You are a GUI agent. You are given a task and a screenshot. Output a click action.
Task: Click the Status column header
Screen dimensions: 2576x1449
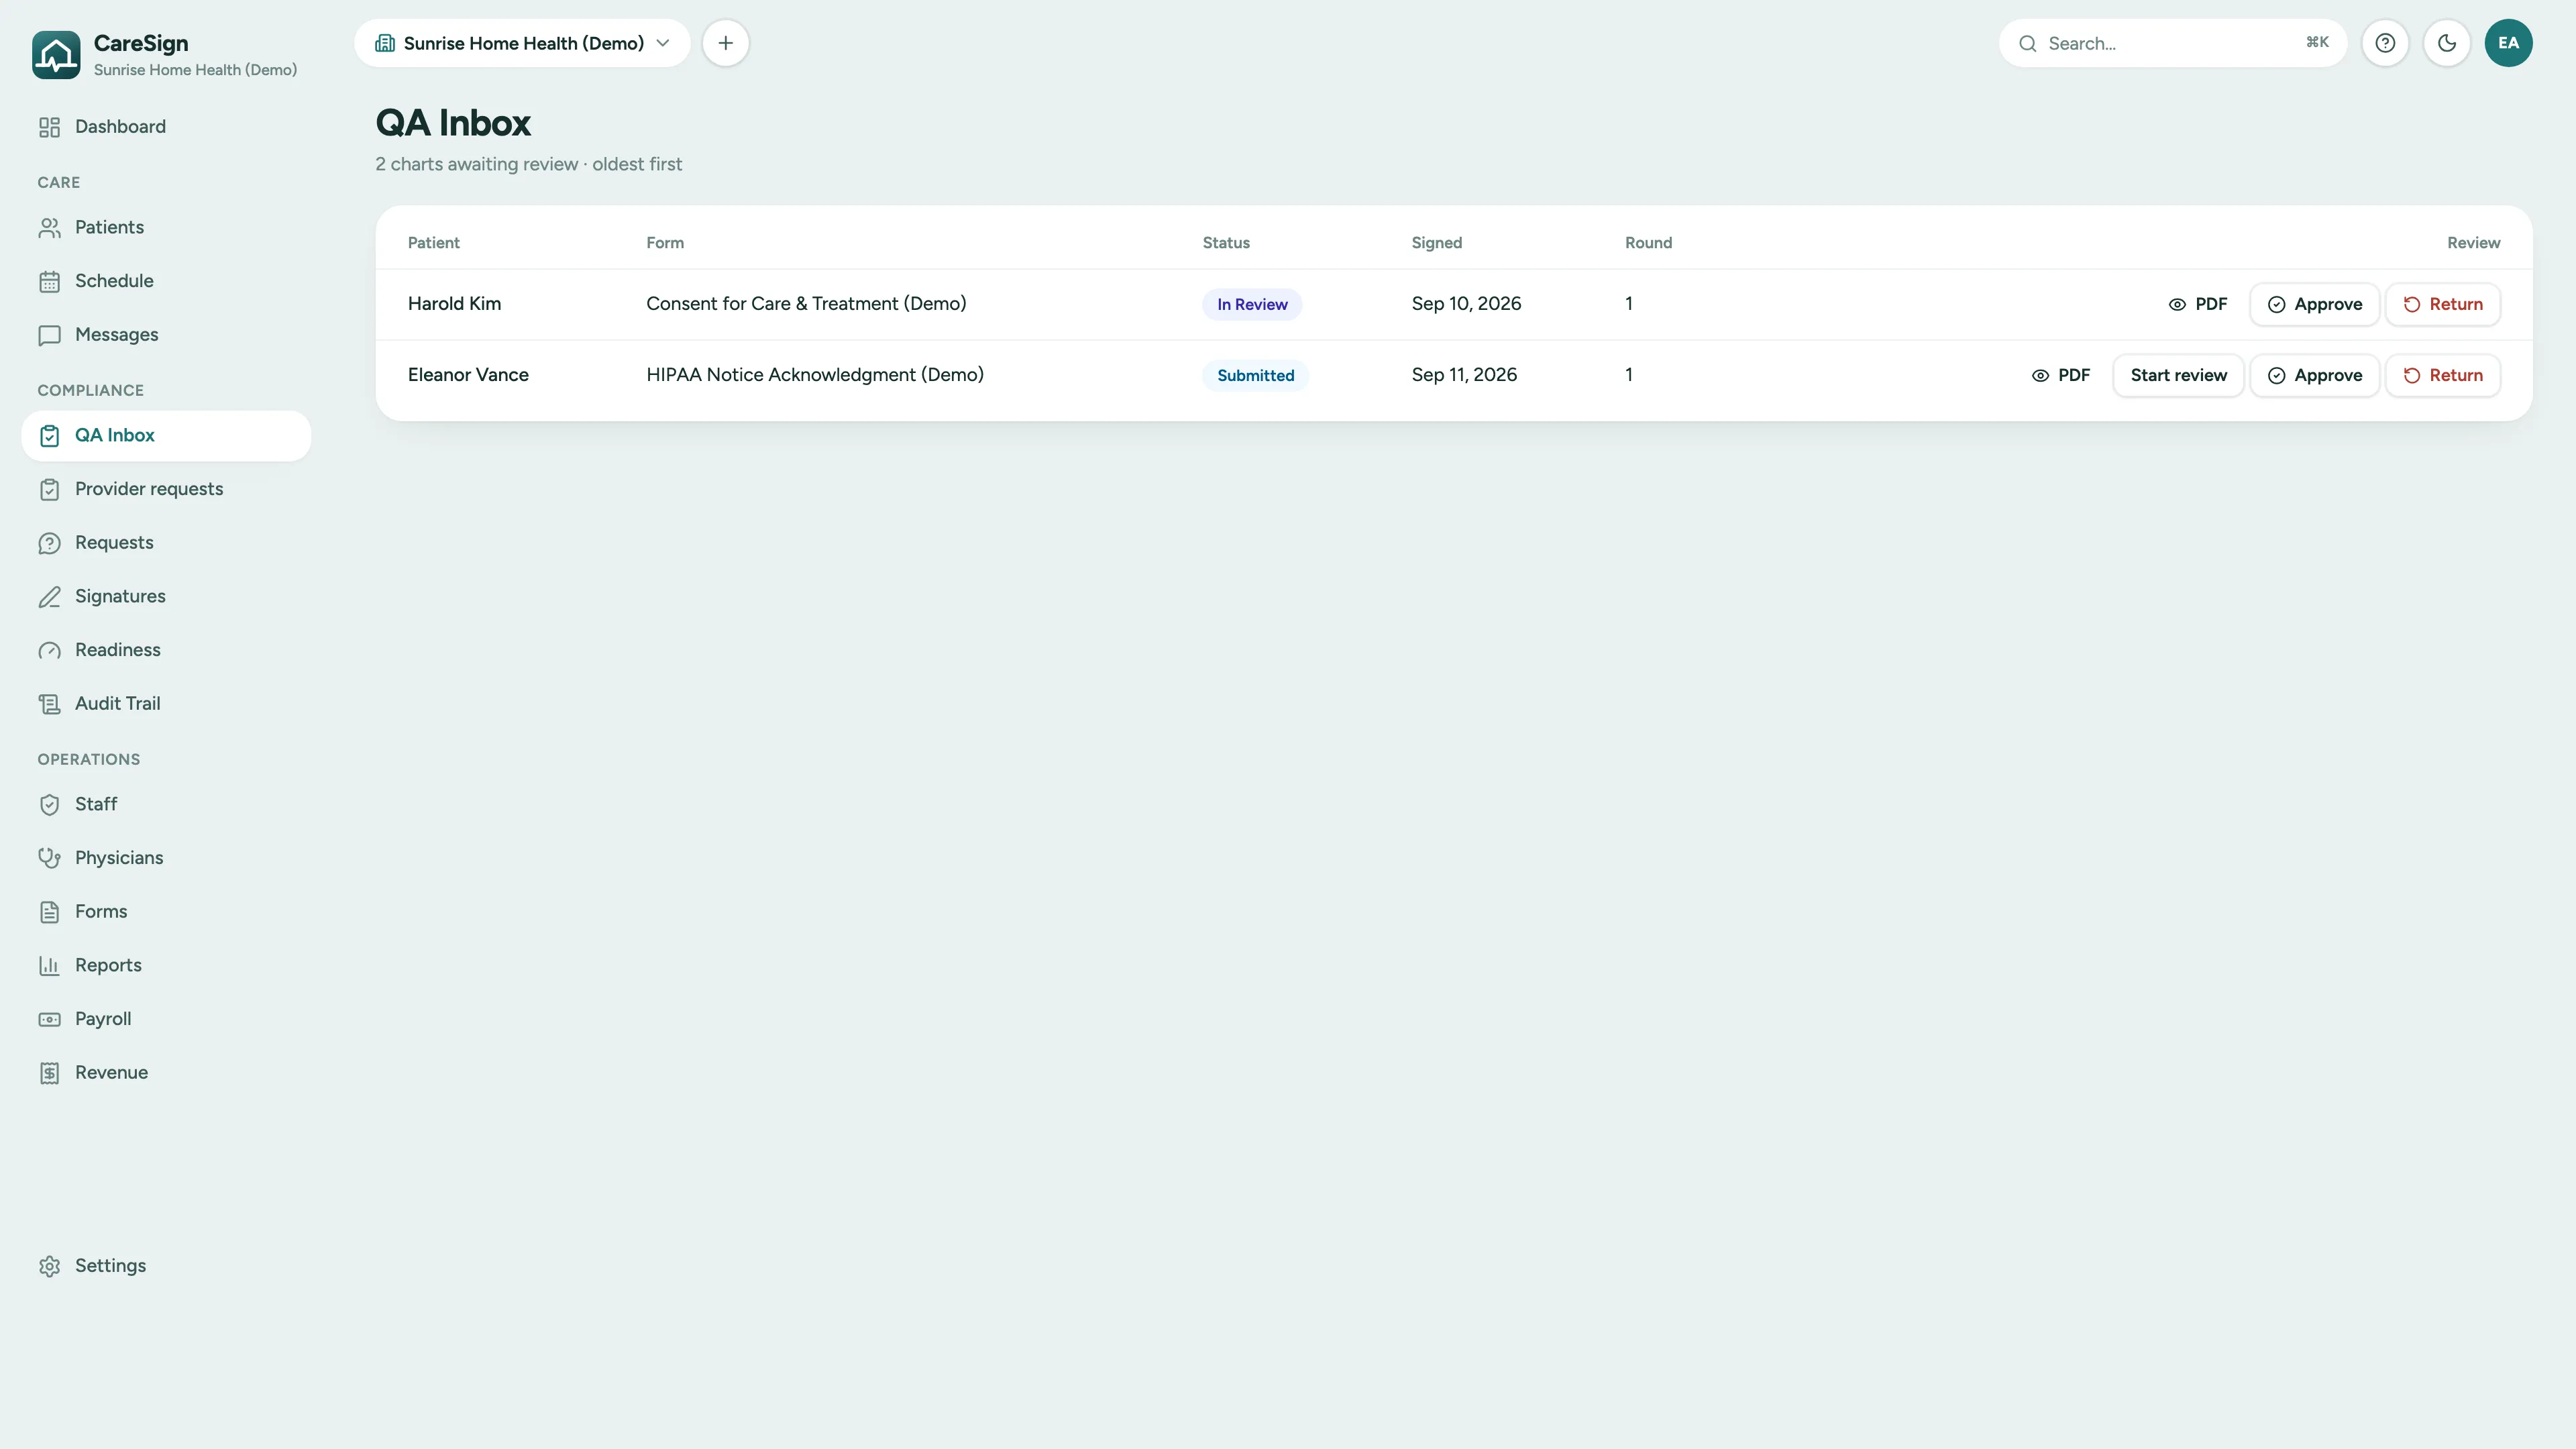(1226, 243)
